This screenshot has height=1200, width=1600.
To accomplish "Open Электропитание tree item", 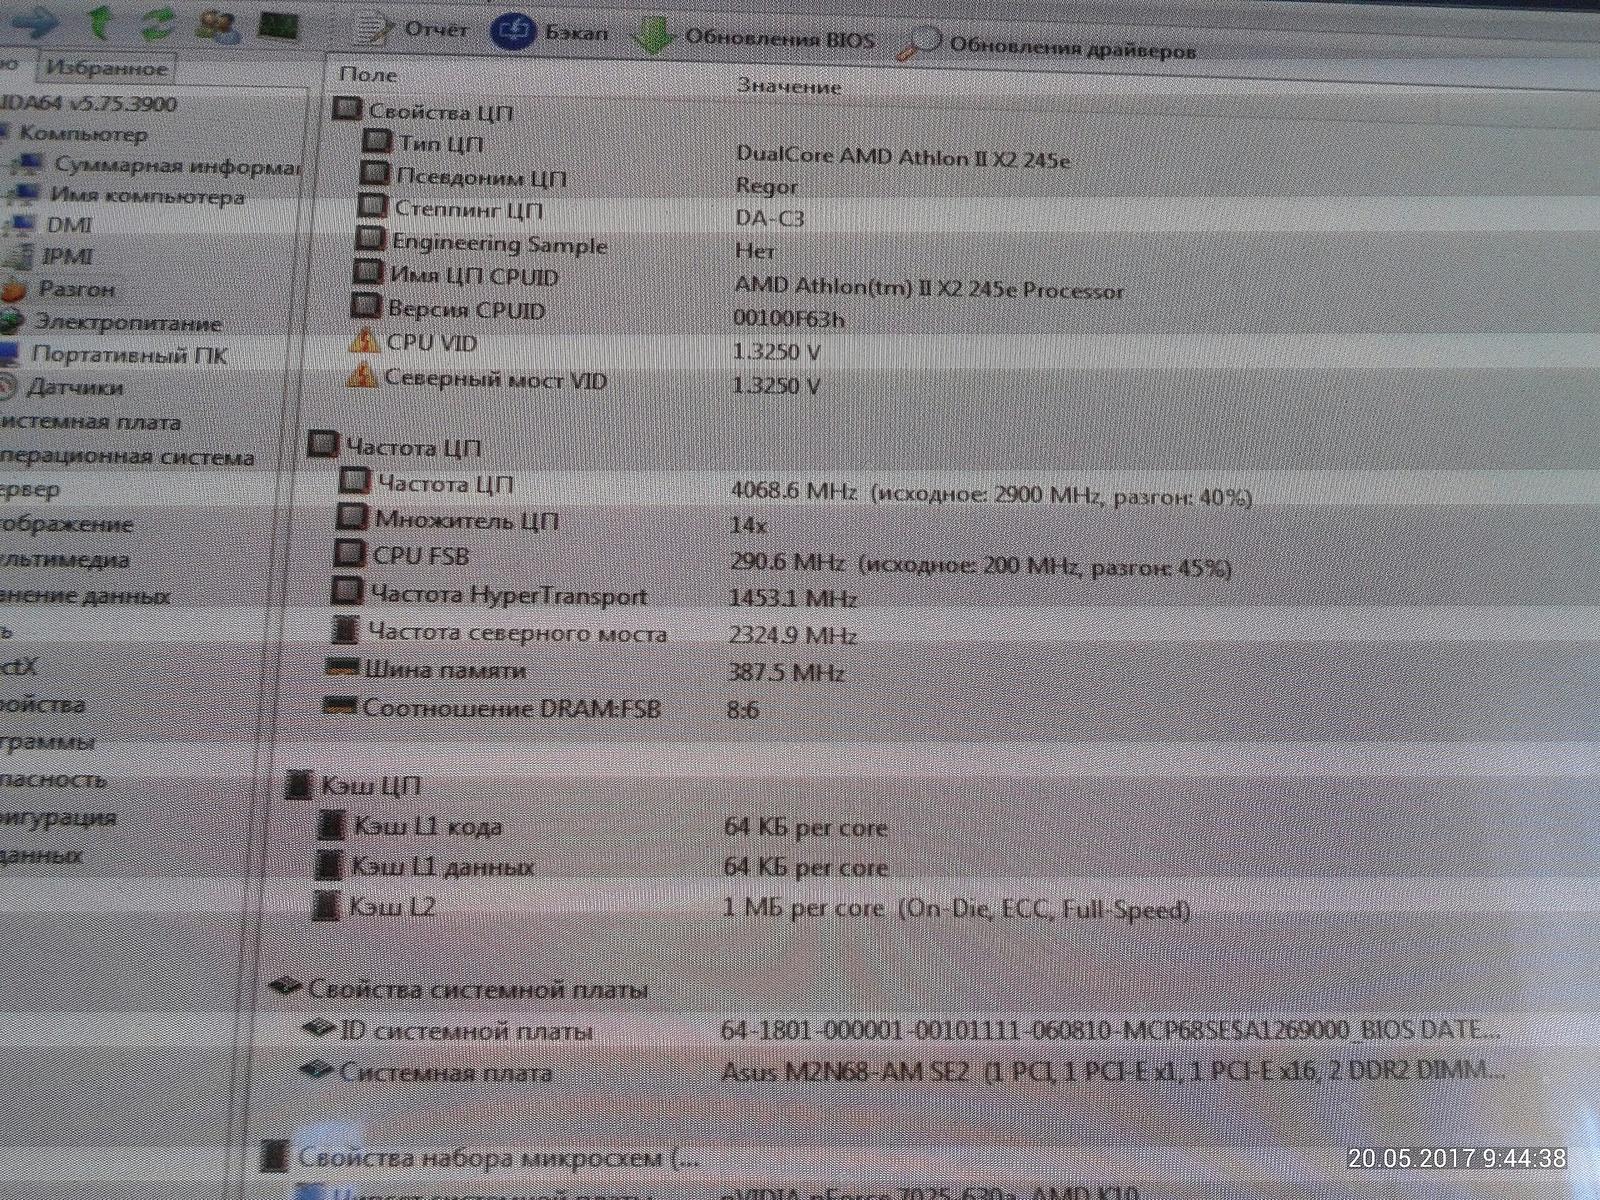I will click(128, 322).
